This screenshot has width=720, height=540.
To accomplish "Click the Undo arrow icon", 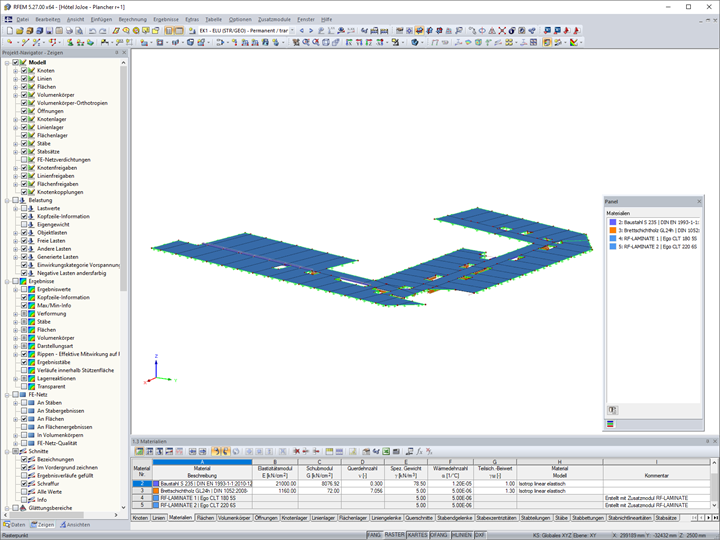I will [92, 31].
